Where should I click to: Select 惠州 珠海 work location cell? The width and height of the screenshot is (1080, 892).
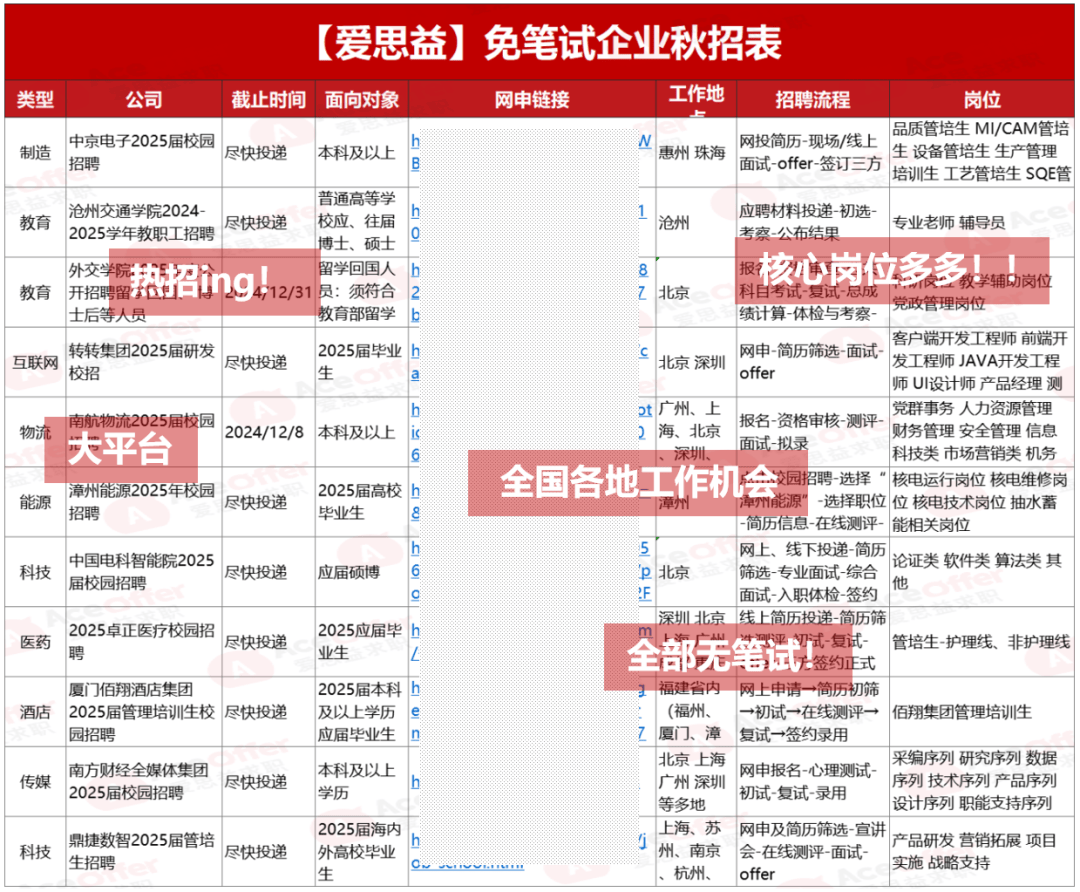pyautogui.click(x=696, y=152)
